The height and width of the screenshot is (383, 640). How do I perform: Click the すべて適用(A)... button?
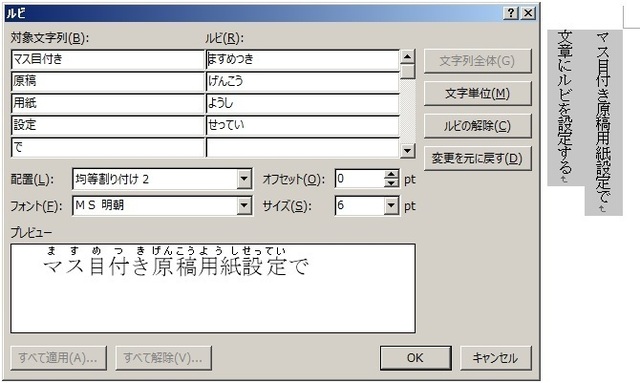click(x=58, y=358)
